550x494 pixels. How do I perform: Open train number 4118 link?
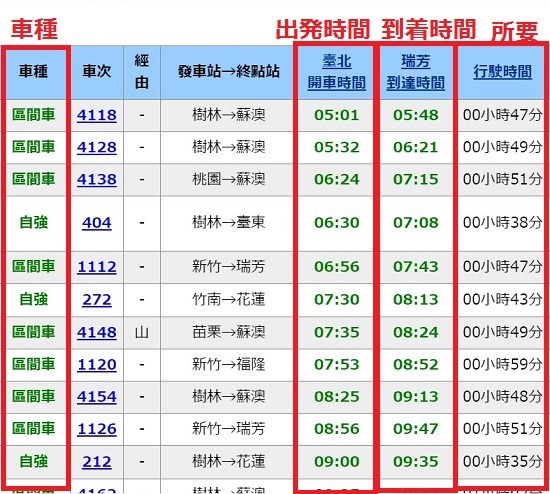click(x=97, y=115)
